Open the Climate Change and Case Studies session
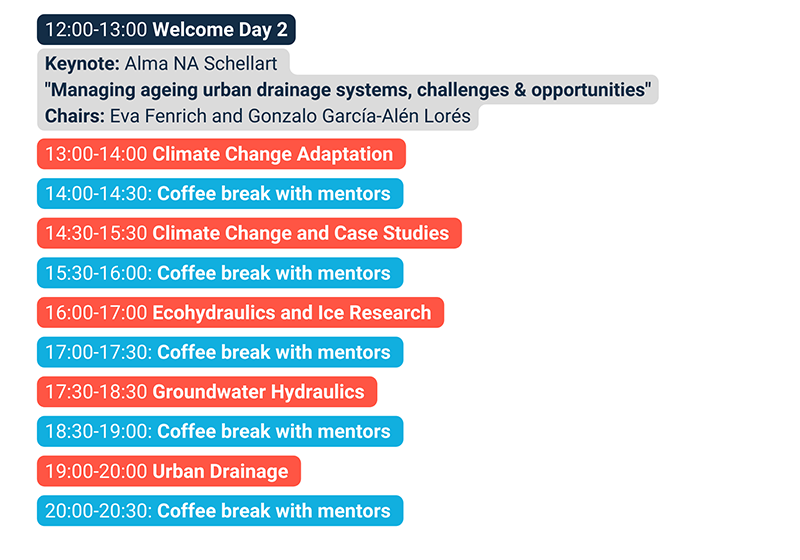The height and width of the screenshot is (560, 800). tap(300, 233)
